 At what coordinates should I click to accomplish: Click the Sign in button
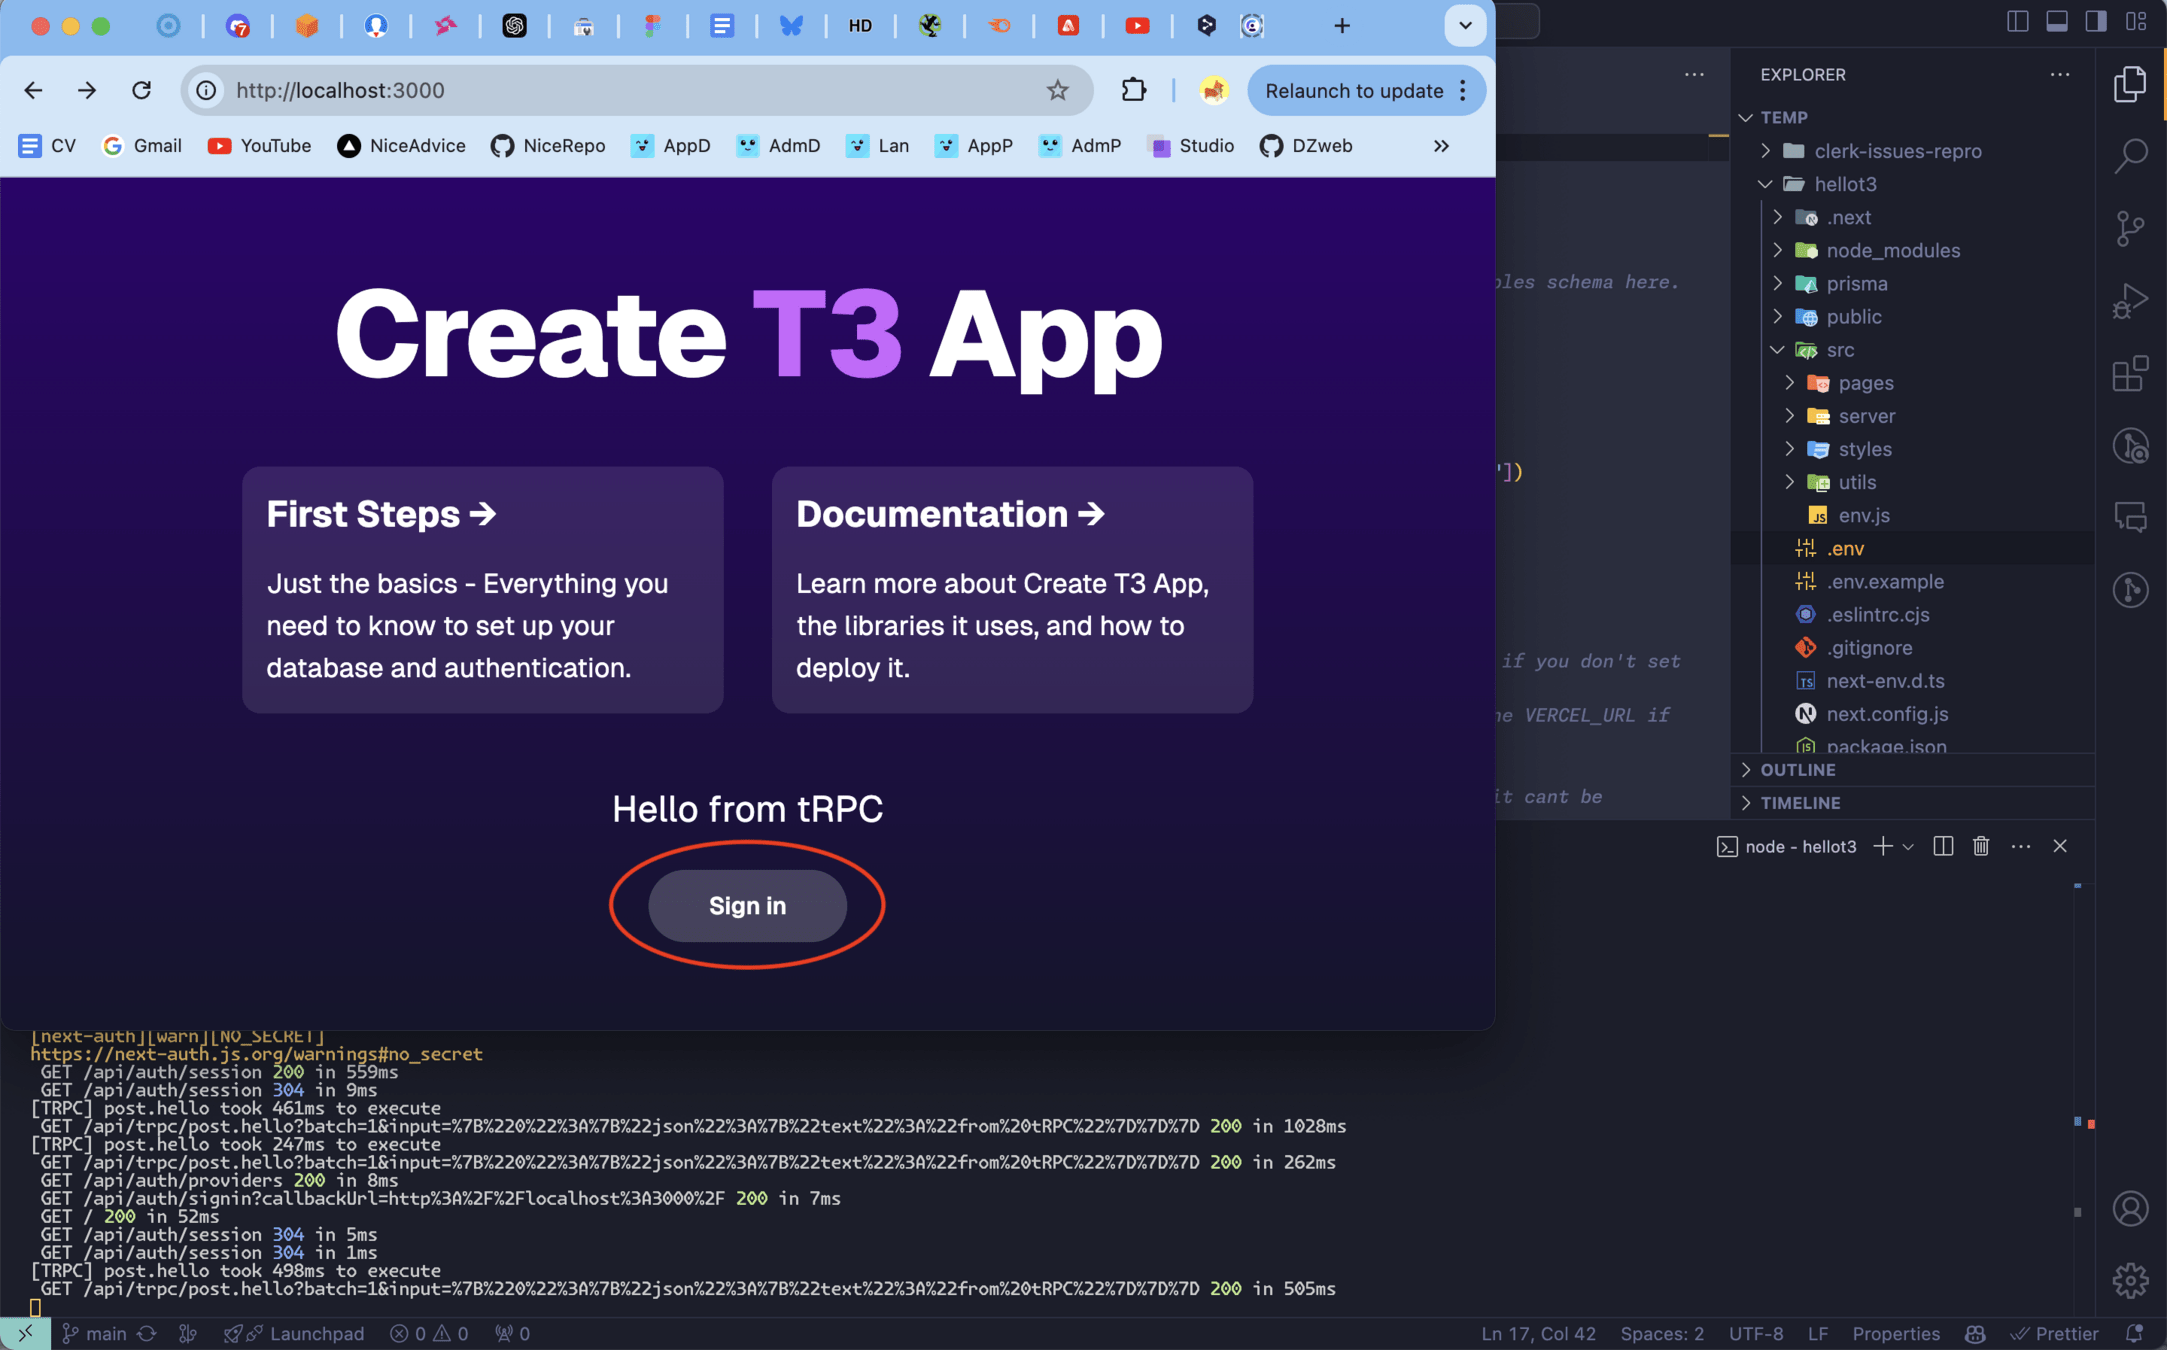coord(747,905)
